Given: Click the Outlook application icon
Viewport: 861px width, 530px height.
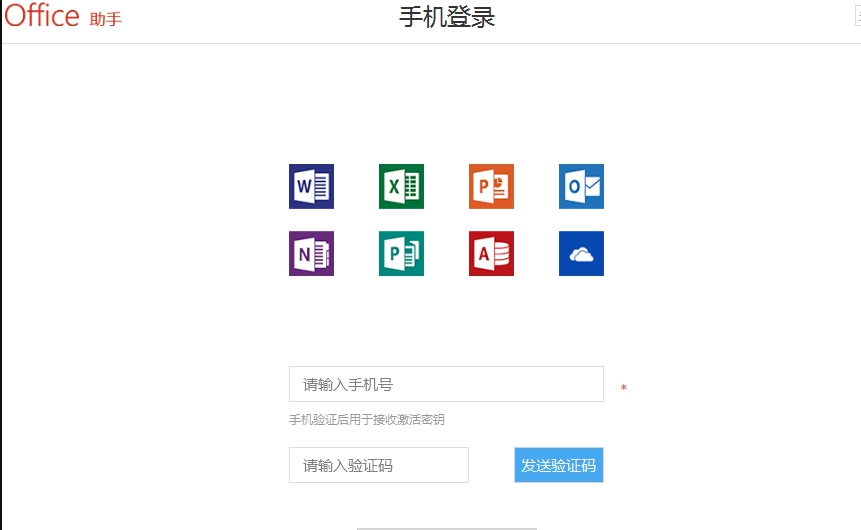Looking at the screenshot, I should 582,186.
